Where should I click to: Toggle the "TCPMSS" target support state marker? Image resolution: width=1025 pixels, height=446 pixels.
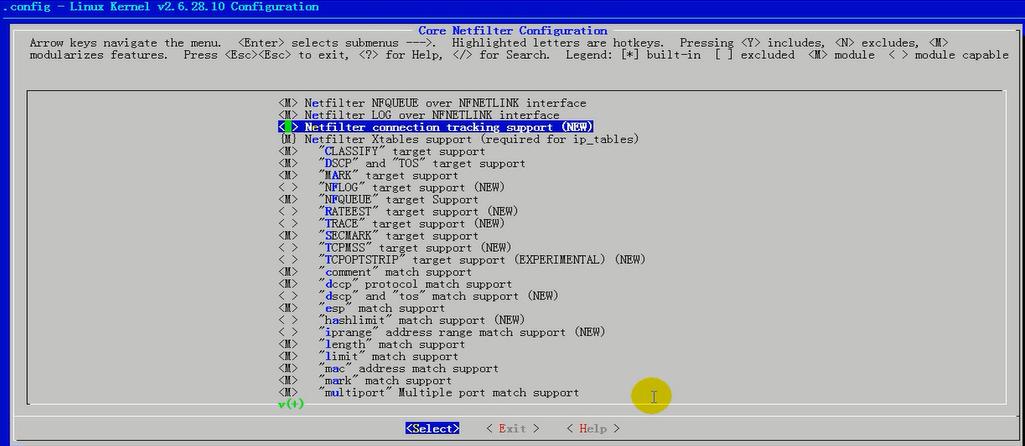(288, 248)
